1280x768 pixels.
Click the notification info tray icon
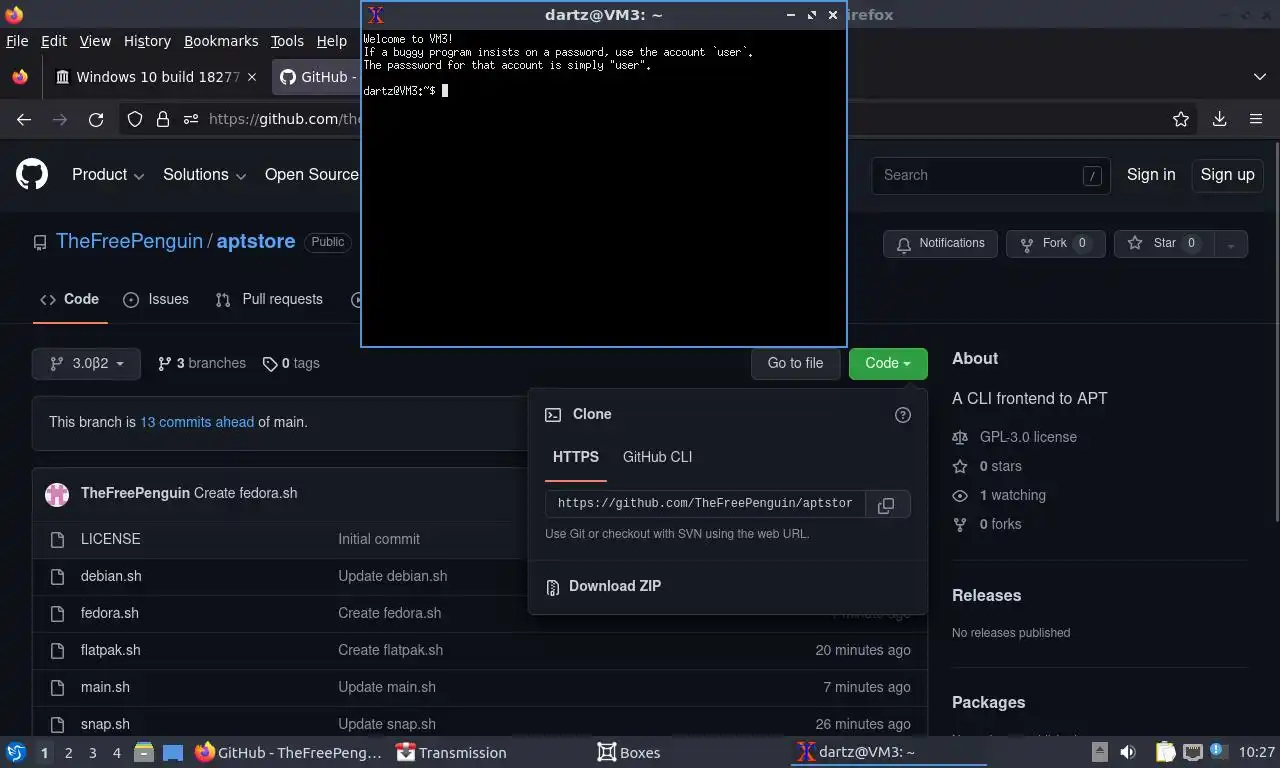(1218, 751)
